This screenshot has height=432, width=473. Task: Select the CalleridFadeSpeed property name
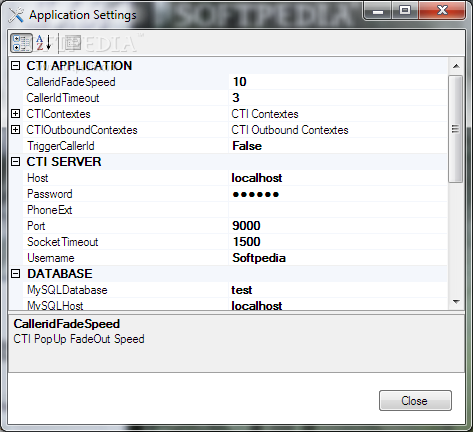click(71, 82)
